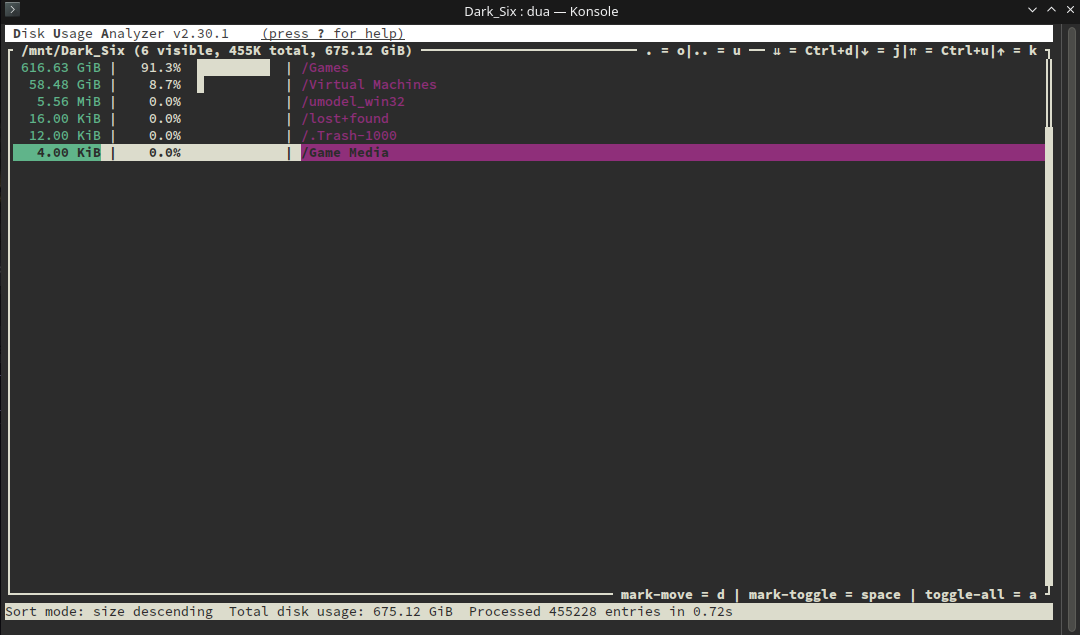
Task: Click the upward chevron window button
Action: pos(1051,10)
